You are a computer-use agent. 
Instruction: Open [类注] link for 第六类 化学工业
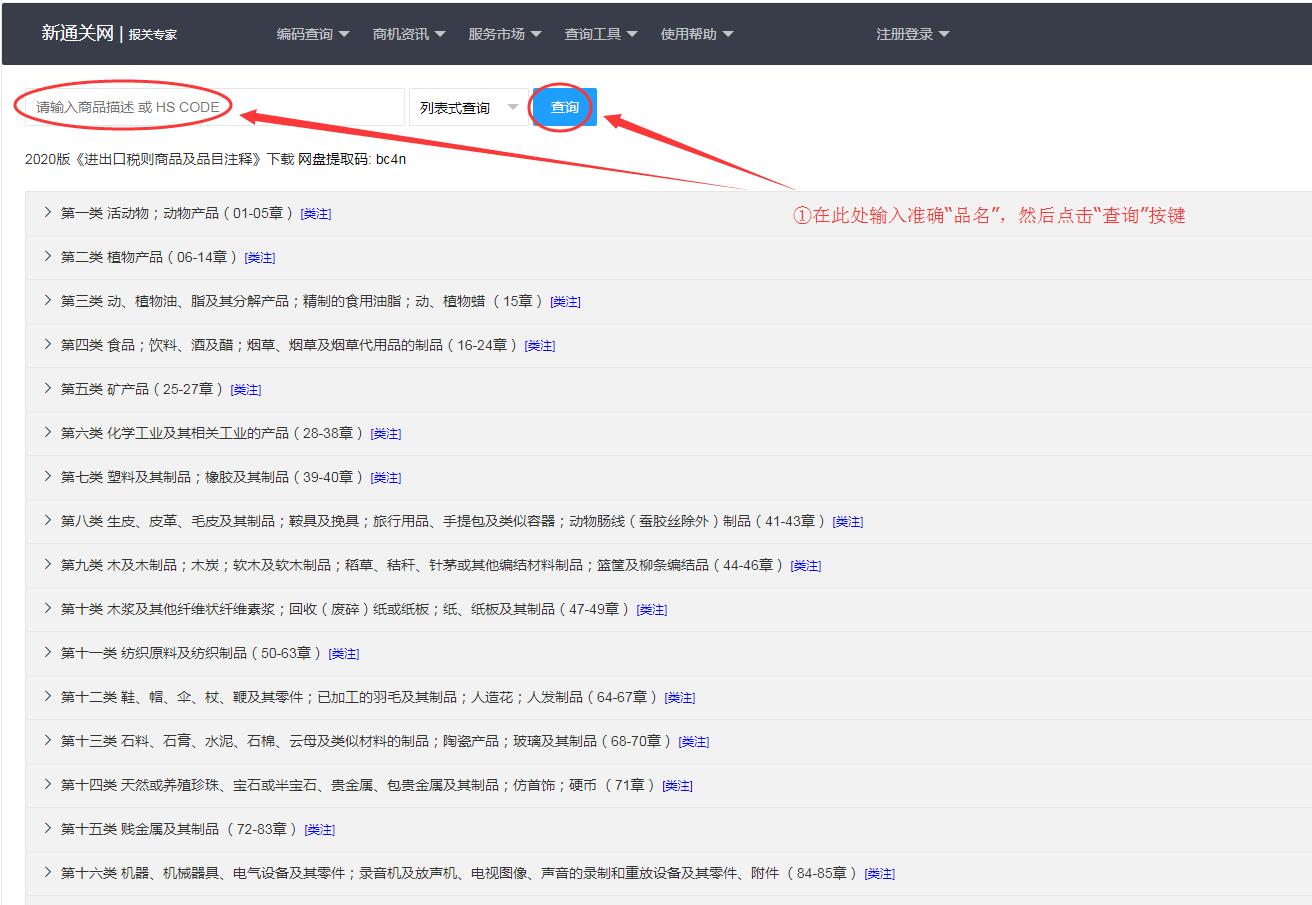click(386, 434)
